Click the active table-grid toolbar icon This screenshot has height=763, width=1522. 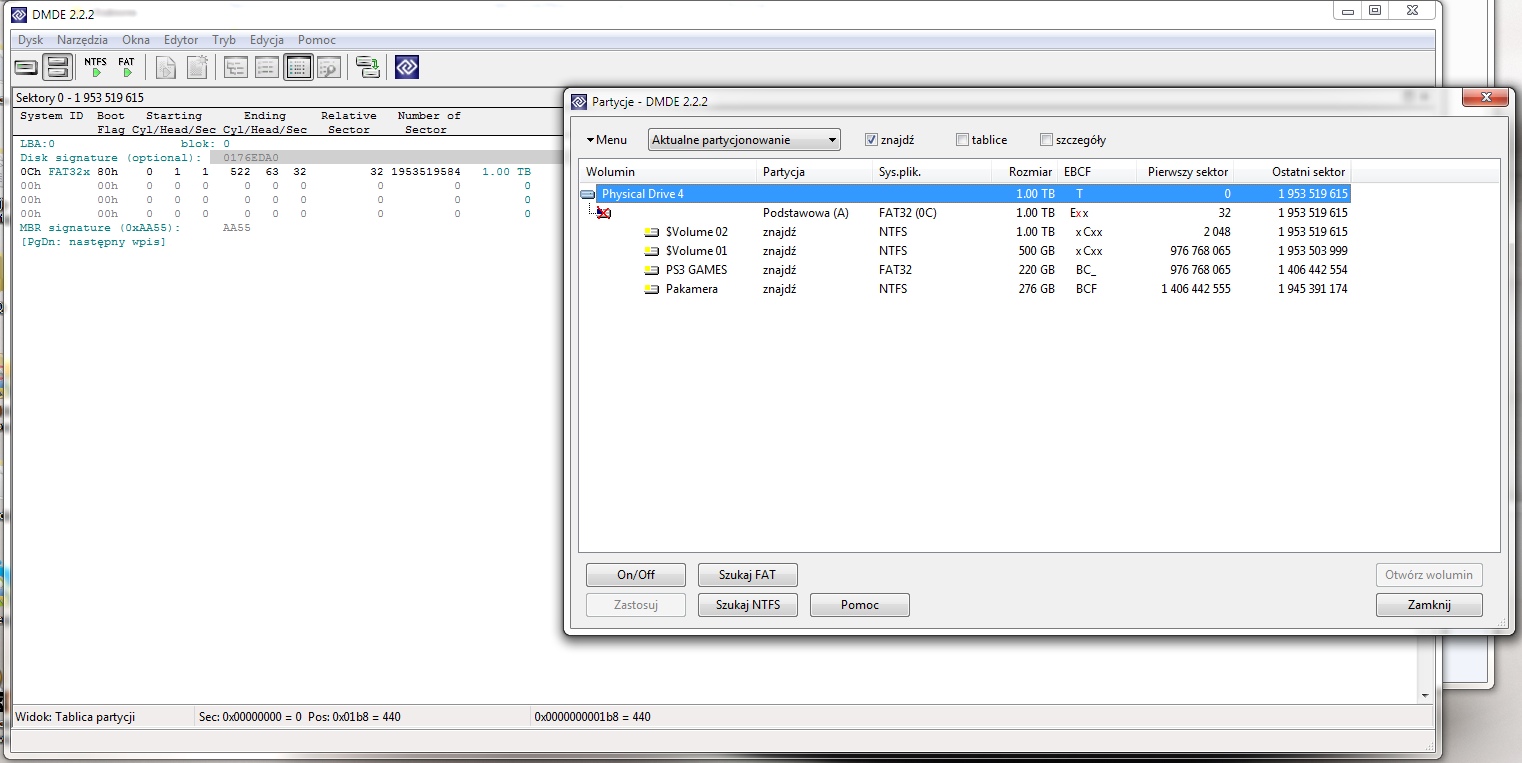tap(298, 68)
